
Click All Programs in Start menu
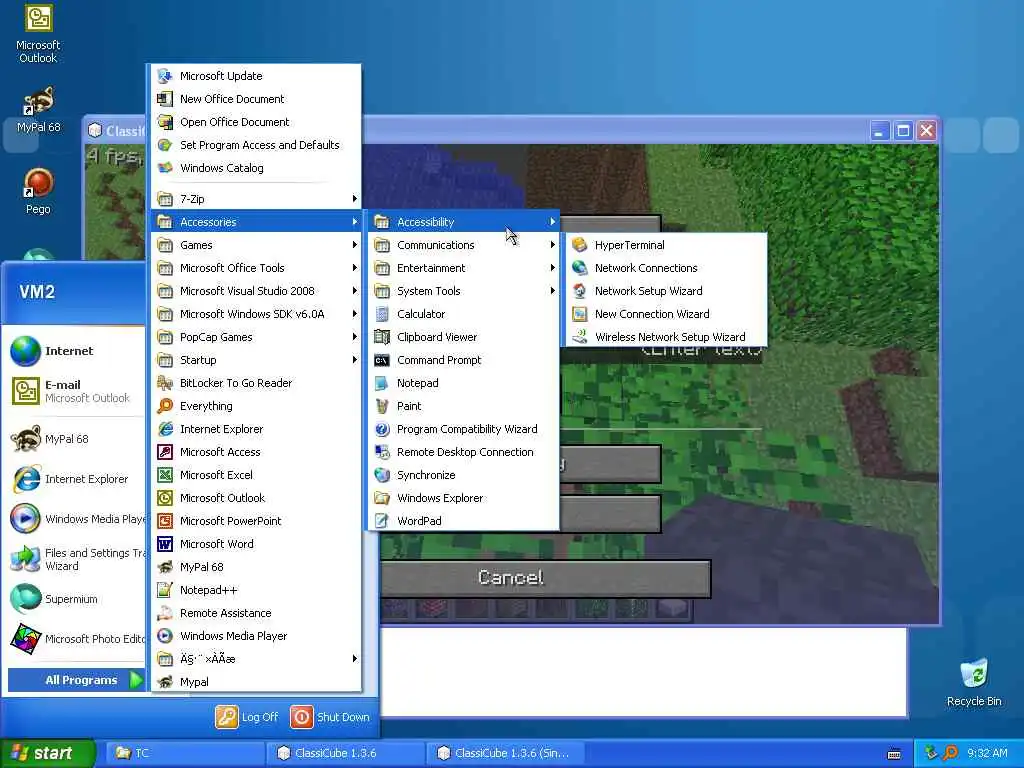point(76,680)
